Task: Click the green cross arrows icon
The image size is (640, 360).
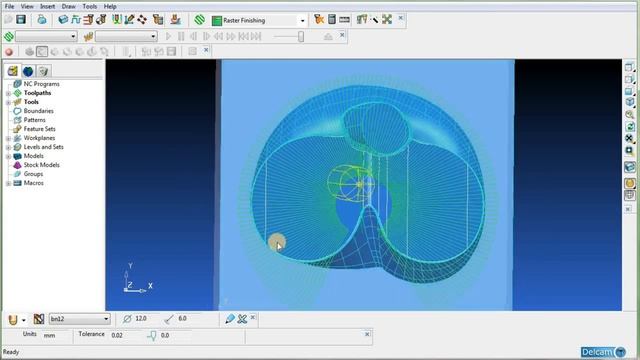Action: [x=387, y=19]
